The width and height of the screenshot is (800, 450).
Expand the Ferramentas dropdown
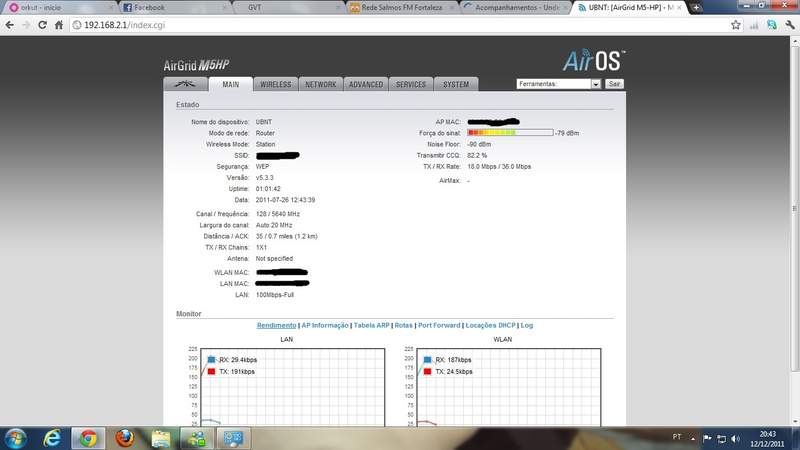coord(558,84)
